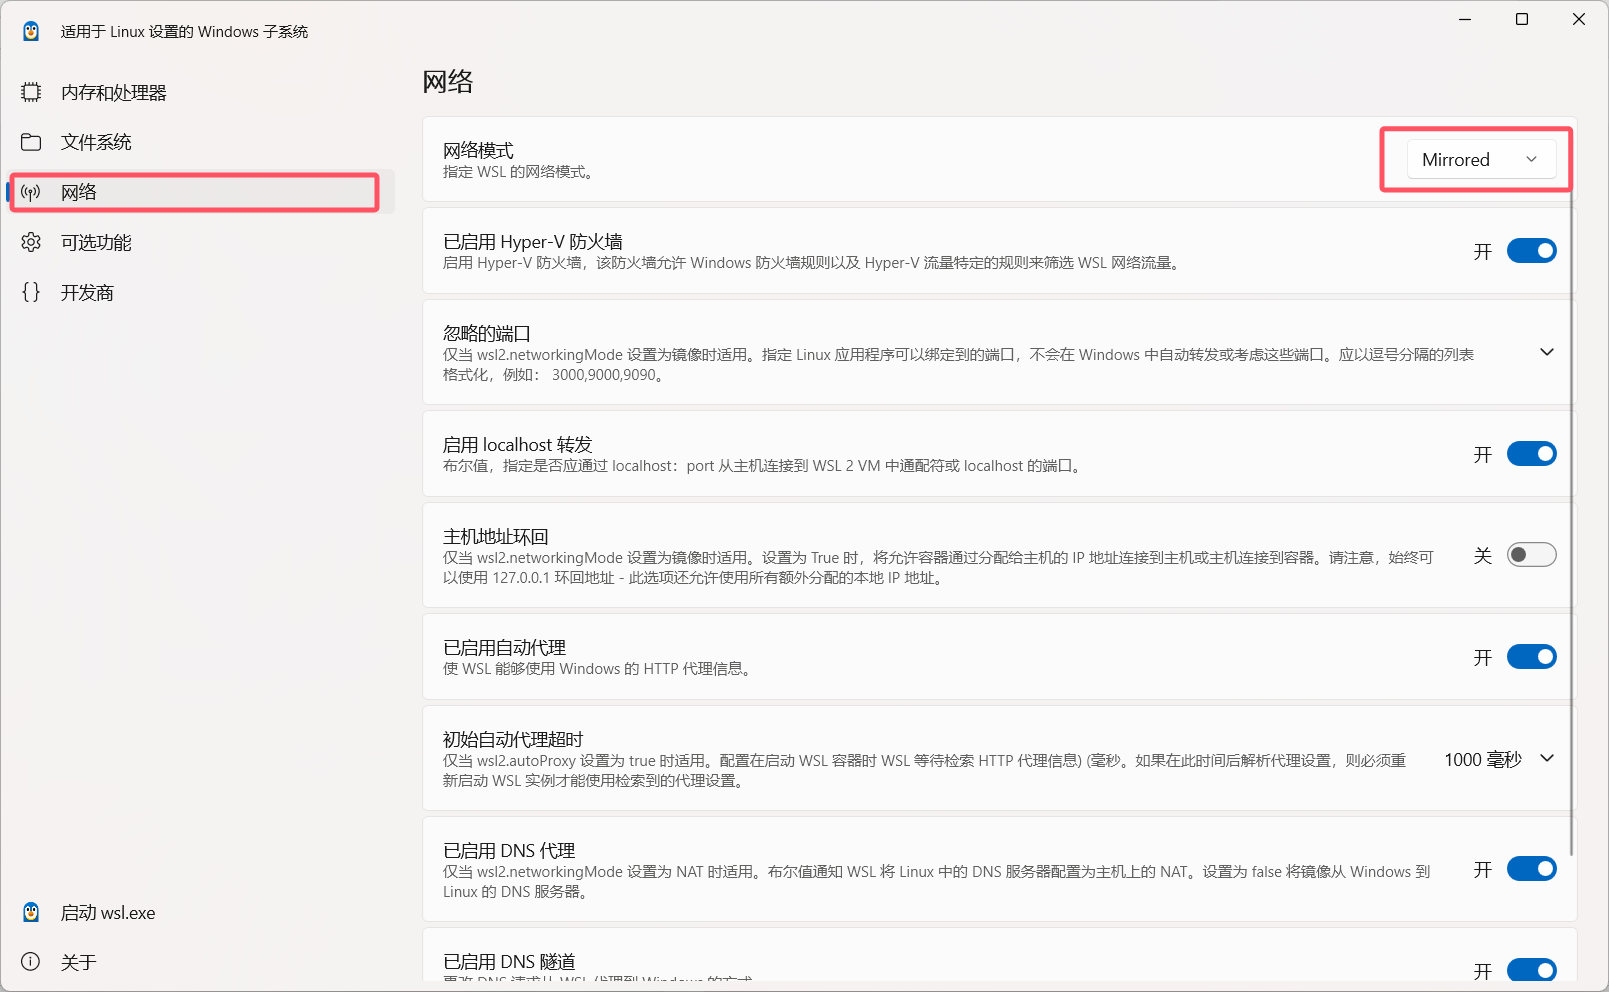The width and height of the screenshot is (1609, 992).
Task: Disable the localhost 转发 toggle
Action: click(1531, 454)
